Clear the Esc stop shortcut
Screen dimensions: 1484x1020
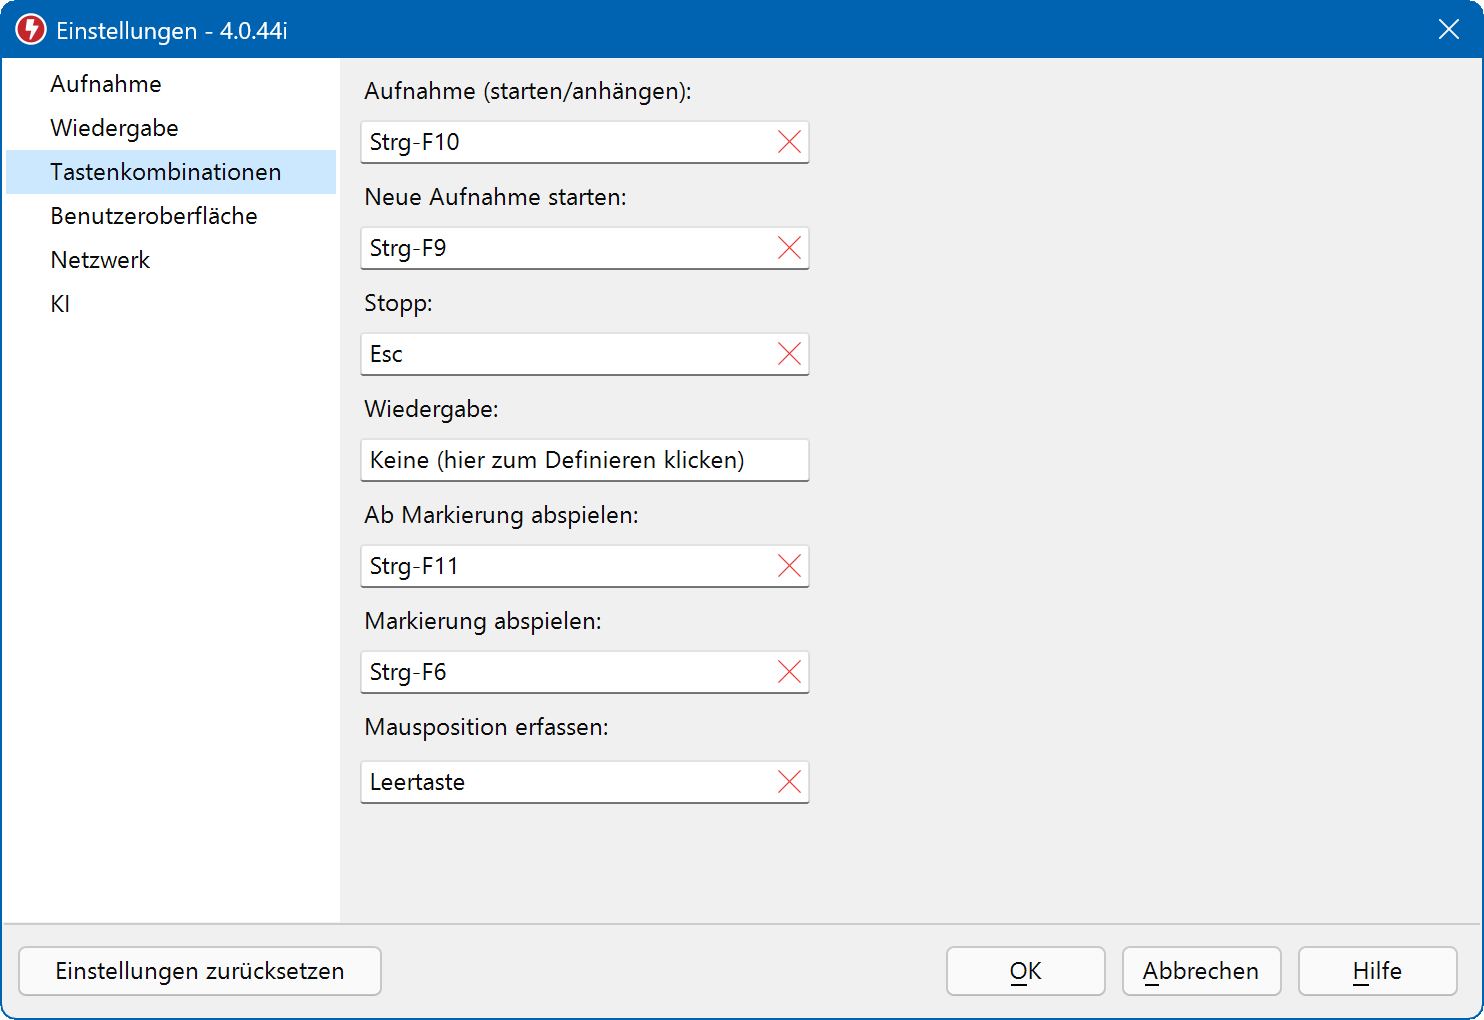[789, 354]
